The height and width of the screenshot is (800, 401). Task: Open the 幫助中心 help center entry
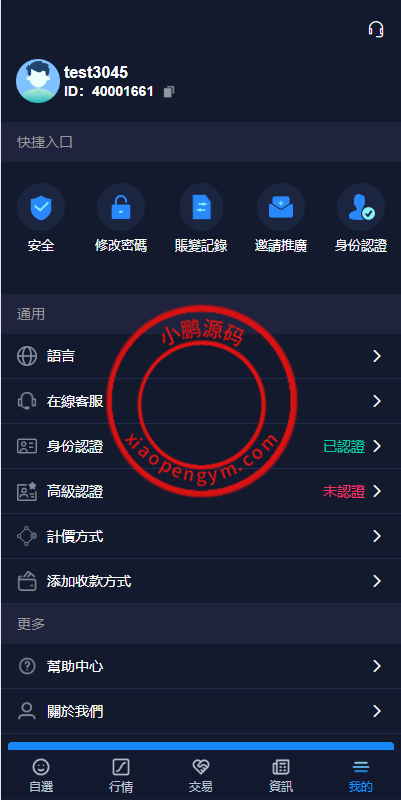coord(200,666)
